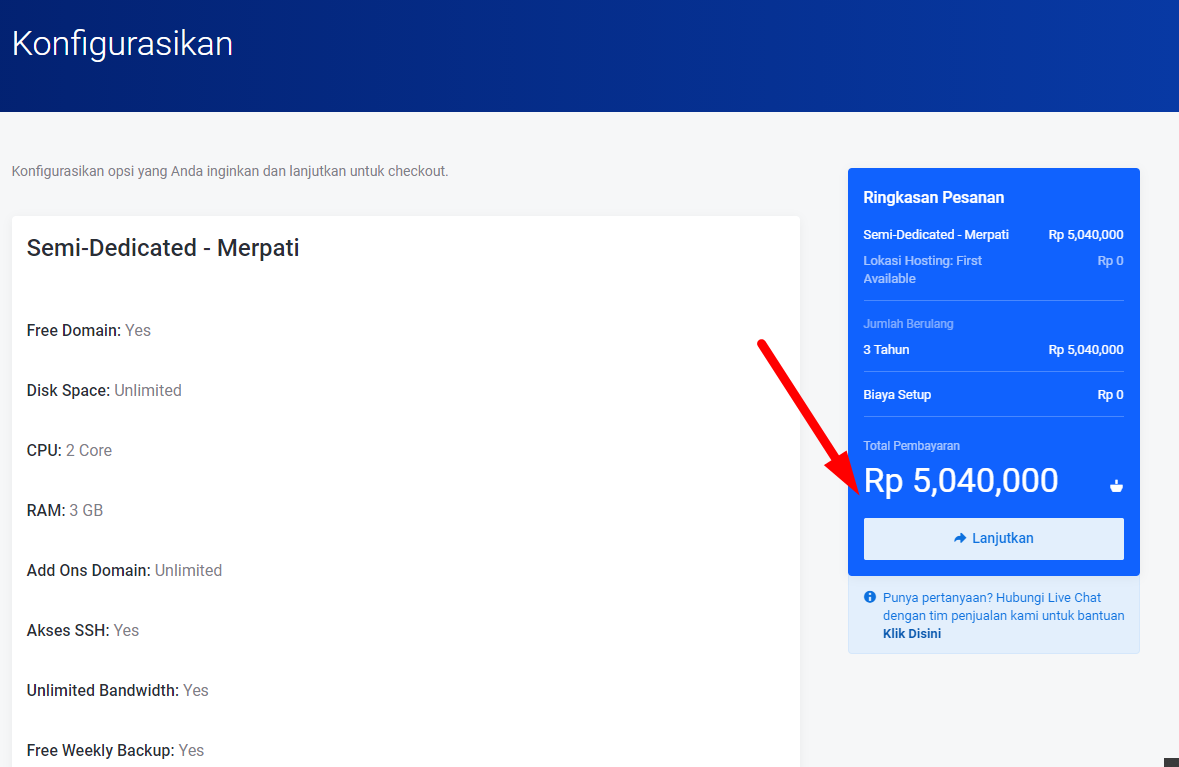Click the Total Pembayaran Rp 5,040,000 amount

960,481
